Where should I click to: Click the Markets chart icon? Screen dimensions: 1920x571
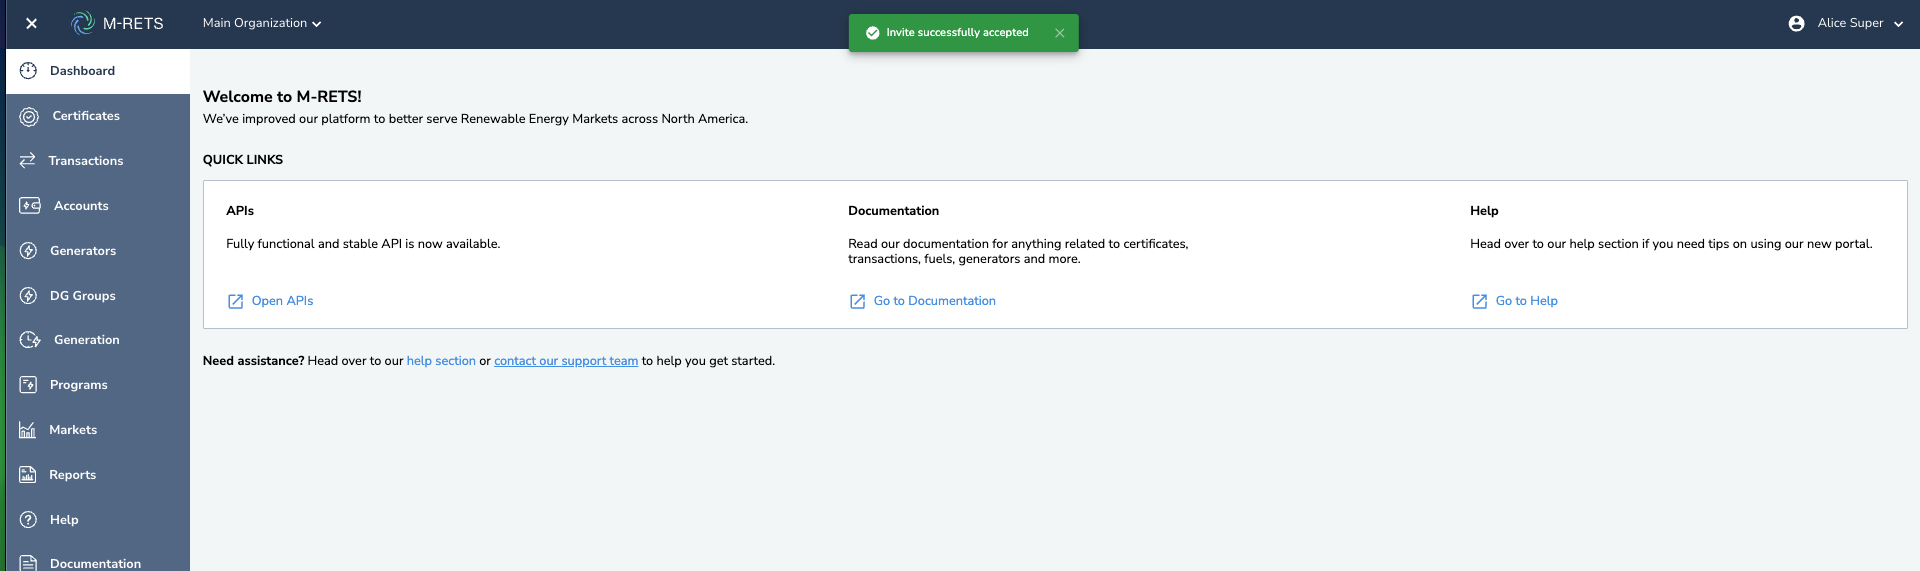(27, 430)
